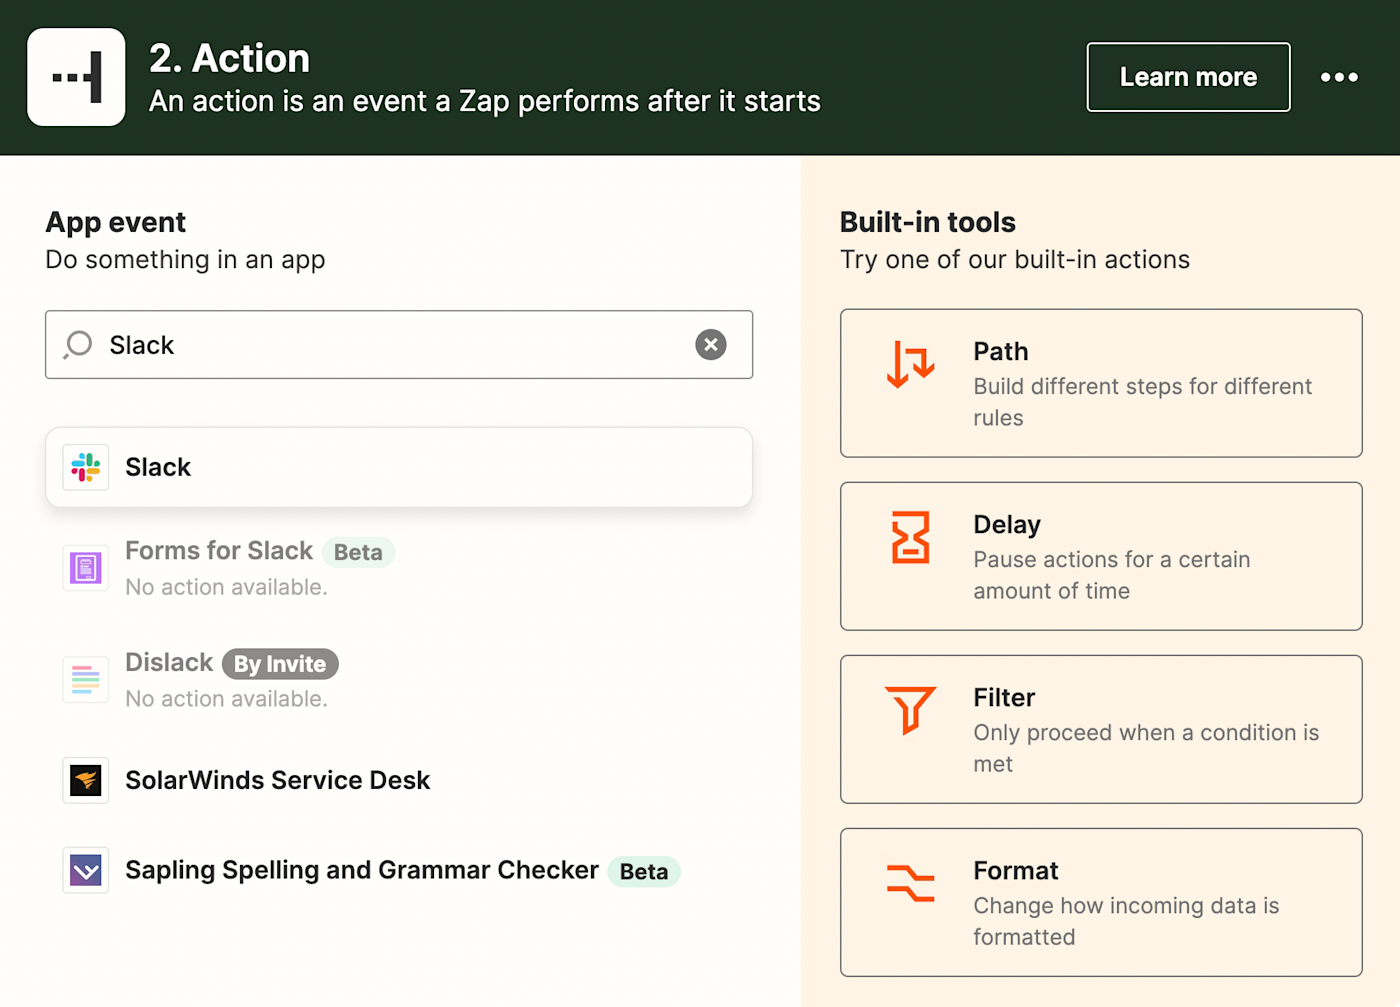Click 'Pause actions for a certain amount' description
The image size is (1400, 1007).
point(1112,575)
